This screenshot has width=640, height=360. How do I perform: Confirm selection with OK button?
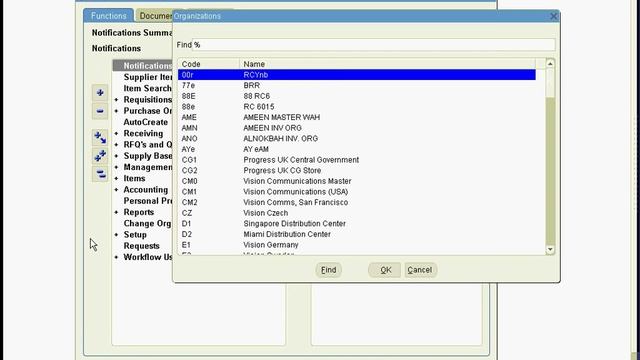click(x=384, y=270)
